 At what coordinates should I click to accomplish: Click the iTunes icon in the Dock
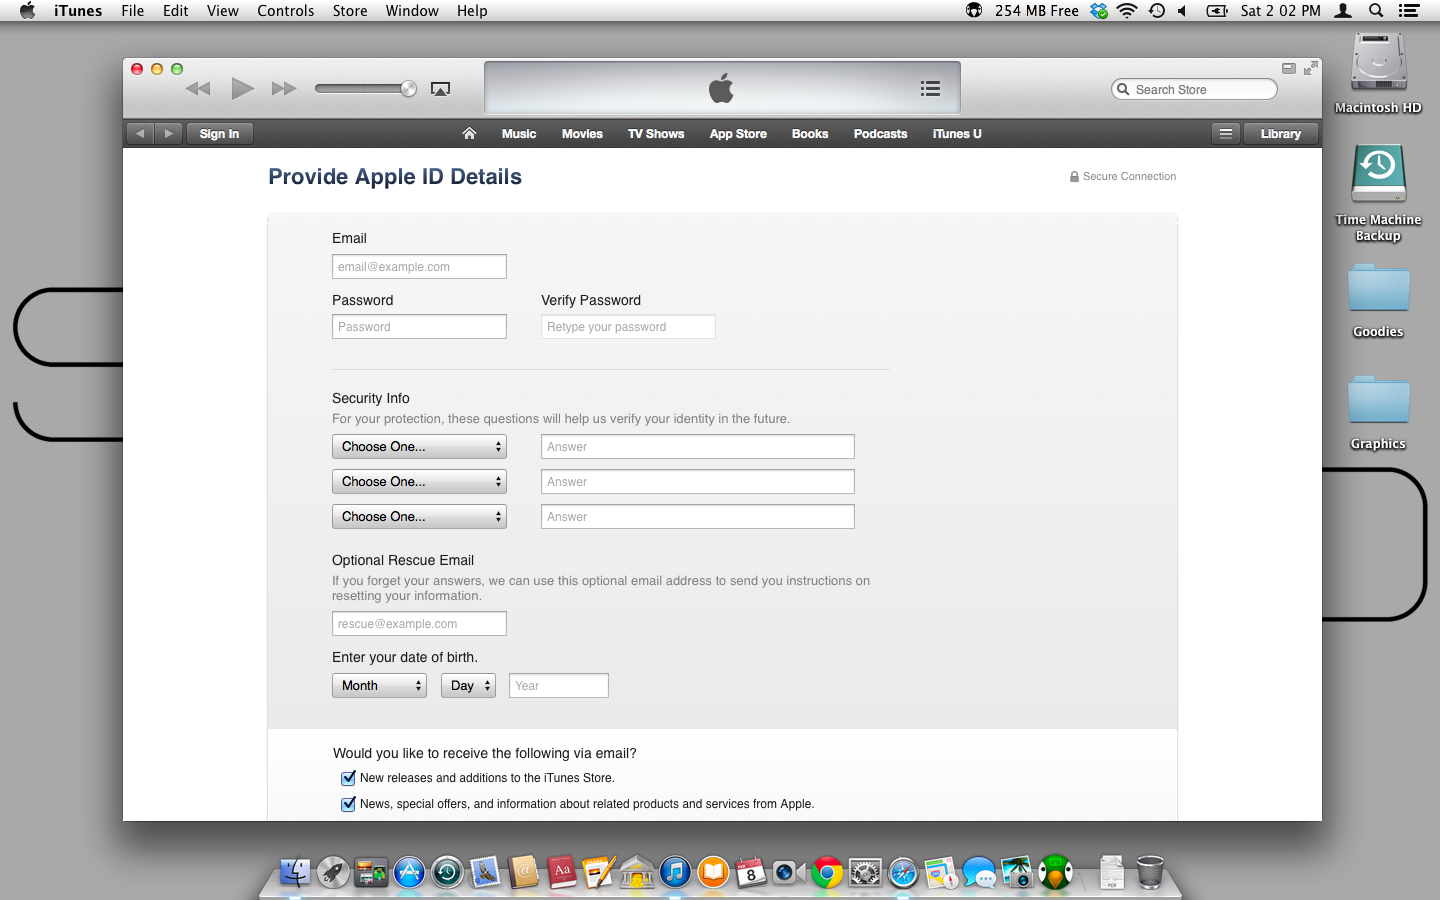point(675,873)
